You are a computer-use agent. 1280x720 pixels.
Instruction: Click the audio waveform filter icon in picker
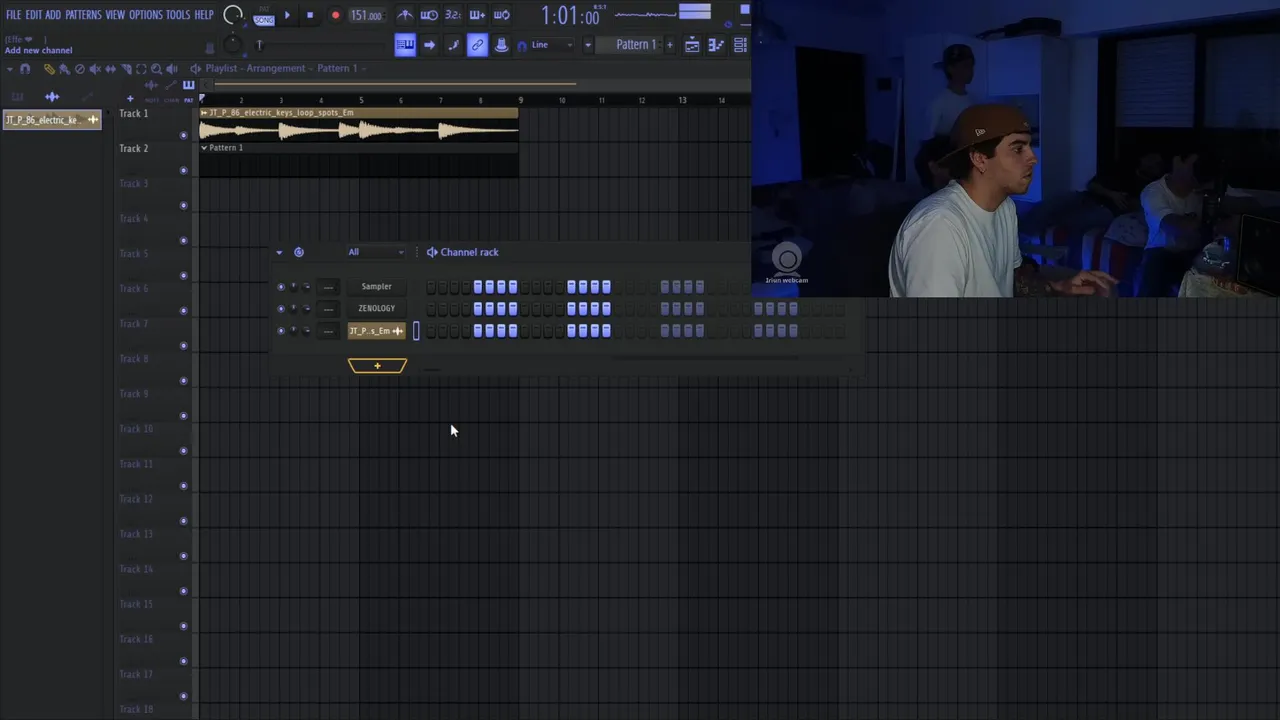(52, 97)
